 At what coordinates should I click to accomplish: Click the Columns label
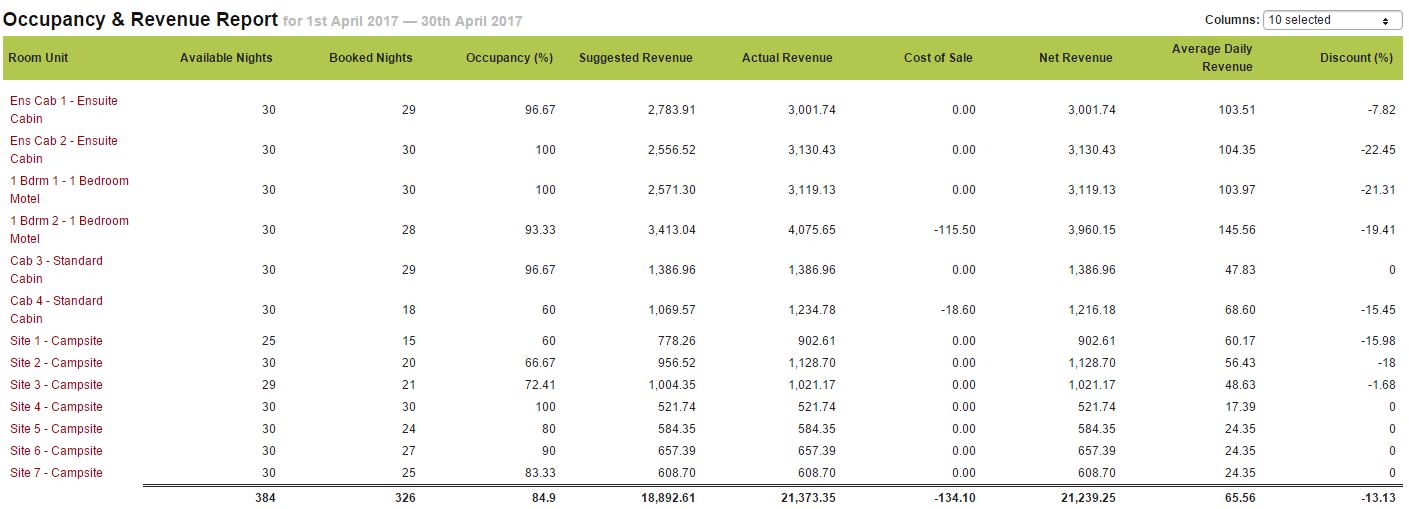click(x=1232, y=20)
